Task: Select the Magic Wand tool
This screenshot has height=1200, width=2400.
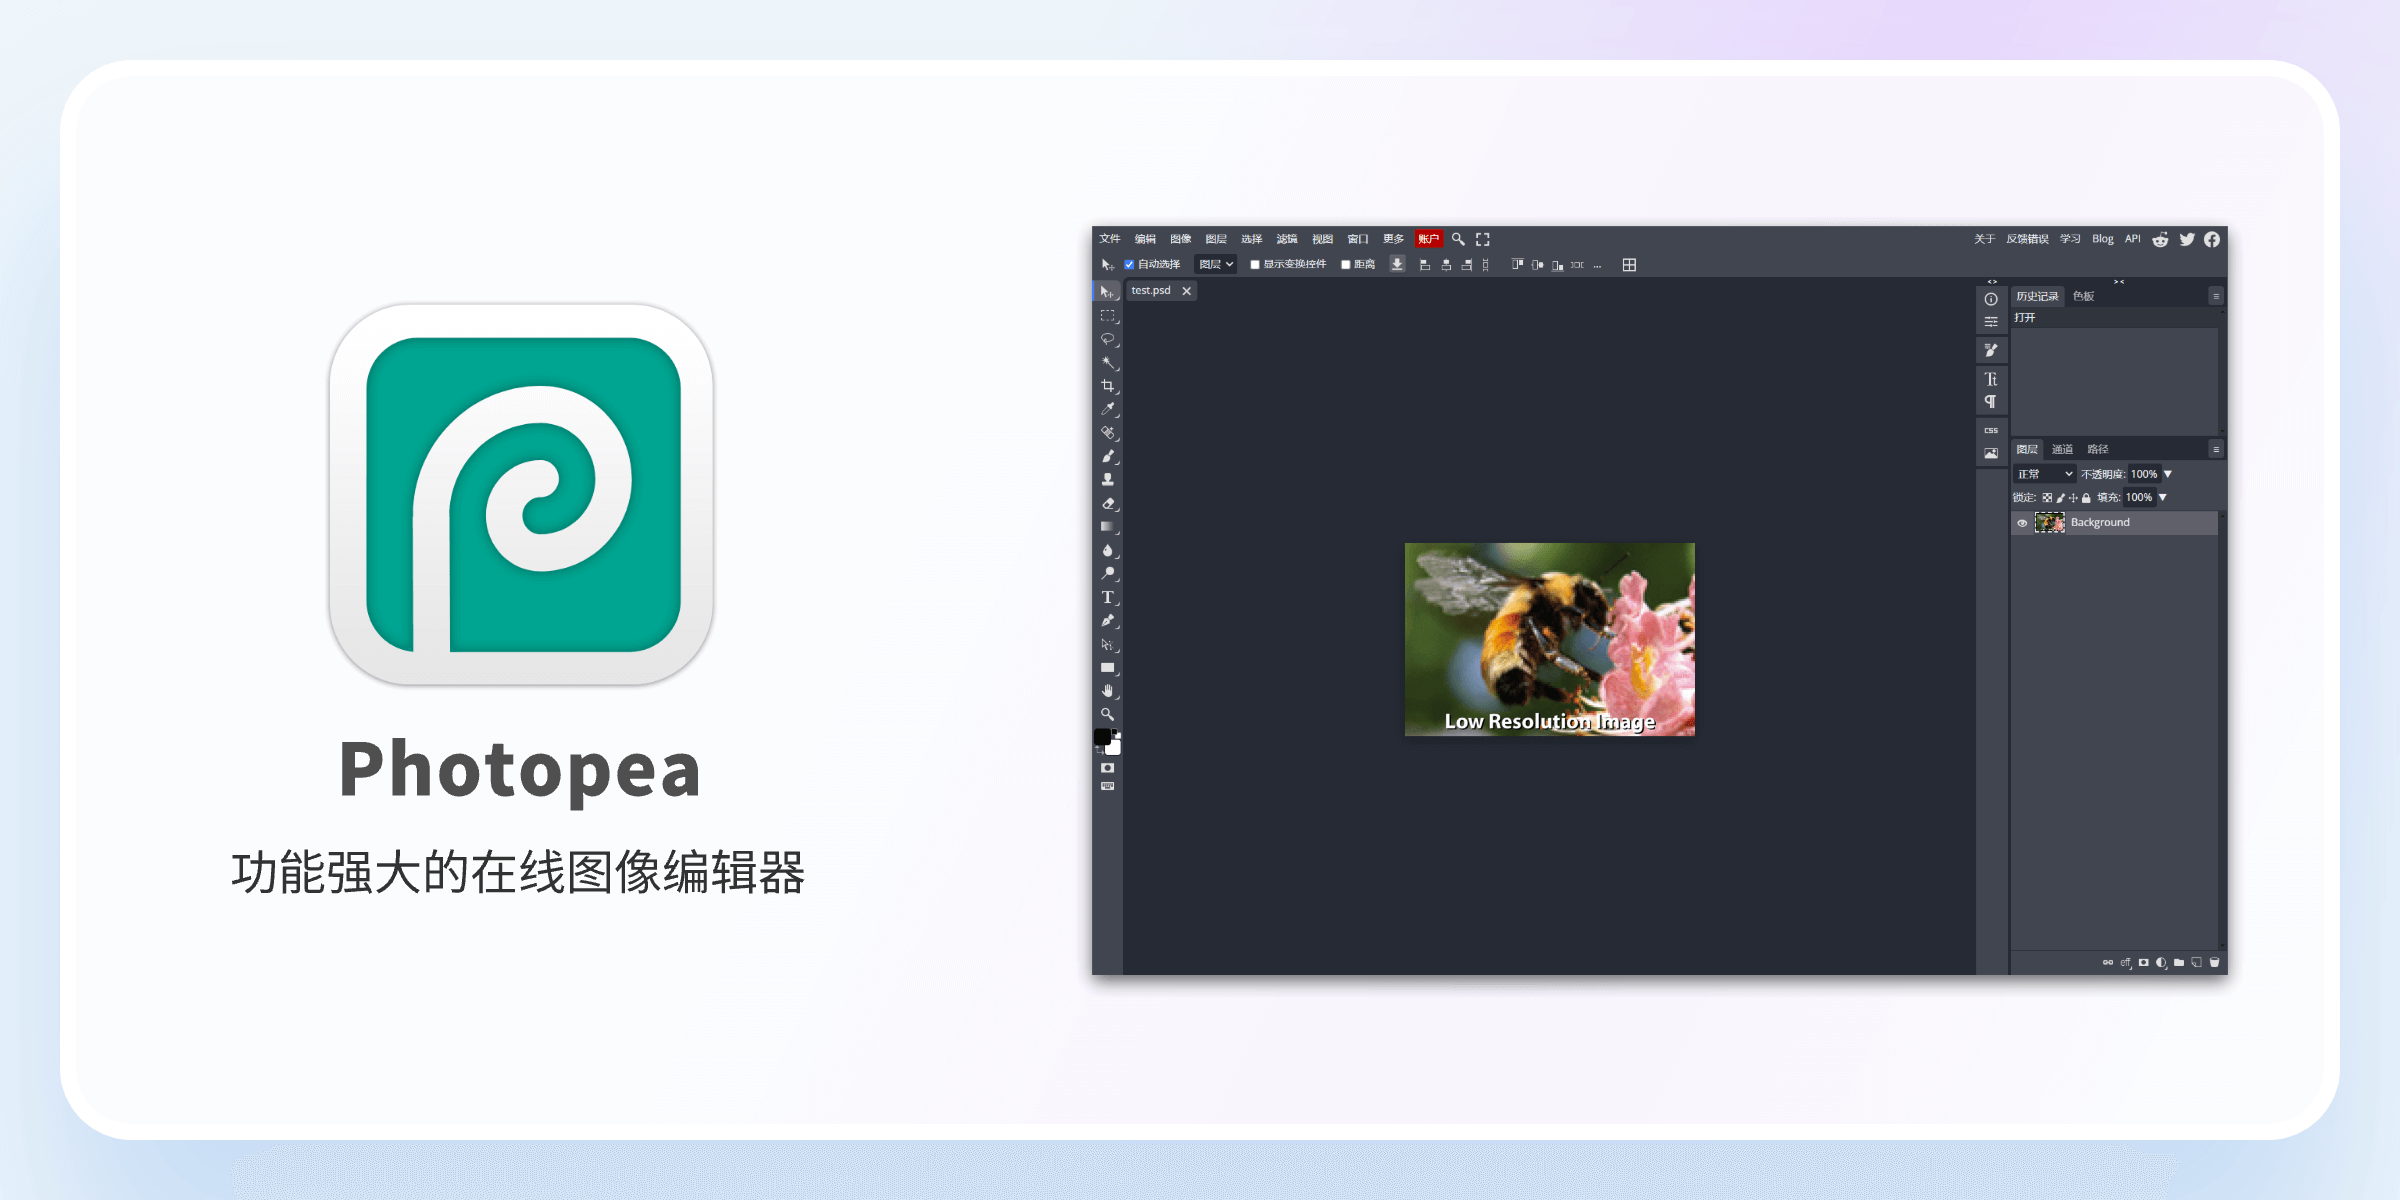Action: [x=1107, y=362]
